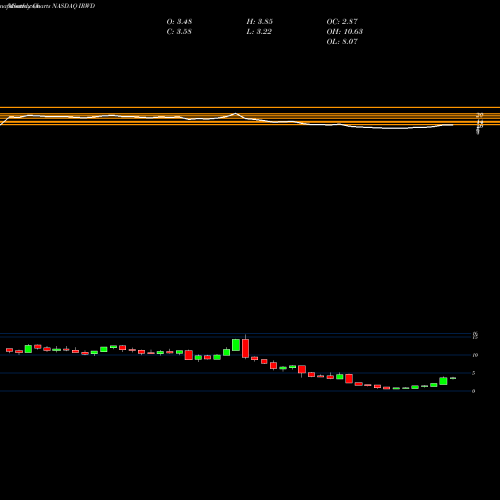Select the OL: 8.07 reading
Image resolution: width=500 pixels, height=500 pixels.
[342, 42]
